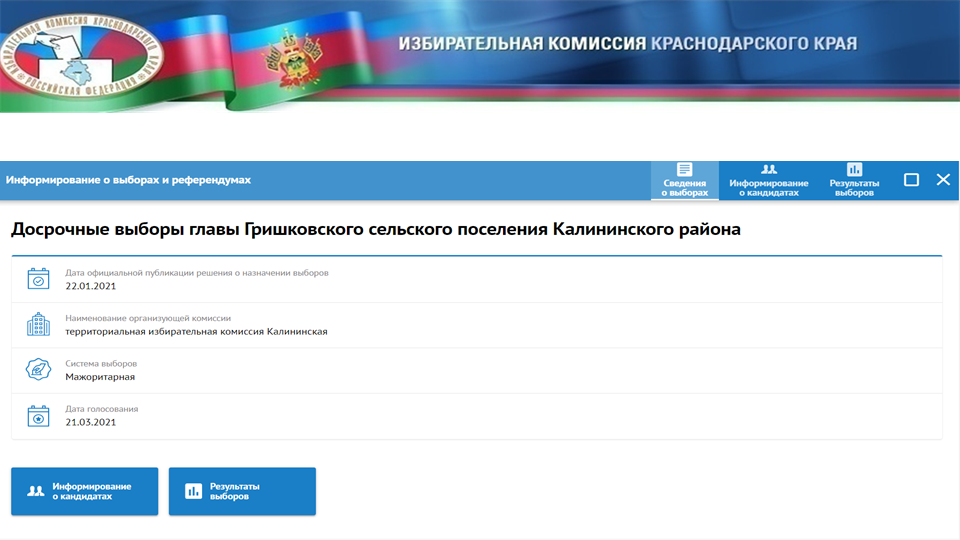Click the organizing commission building icon
The width and height of the screenshot is (960, 540).
[x=38, y=325]
